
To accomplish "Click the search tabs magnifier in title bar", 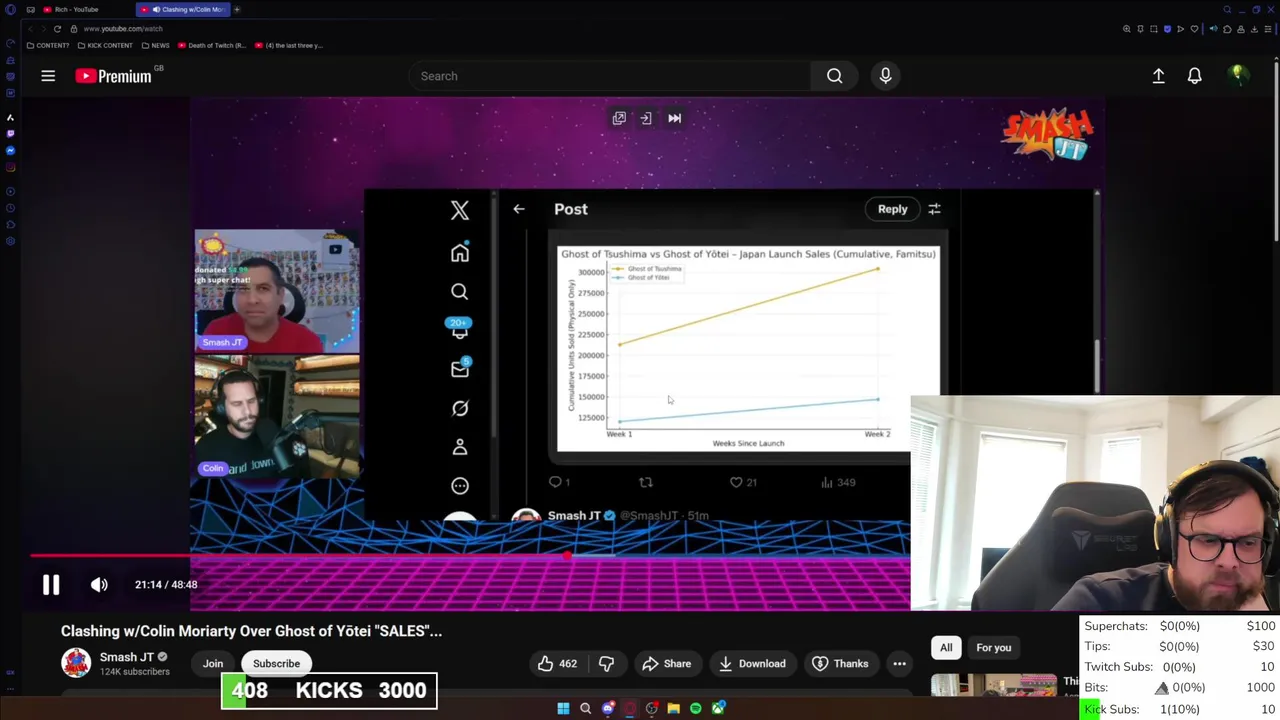I will click(x=1227, y=9).
